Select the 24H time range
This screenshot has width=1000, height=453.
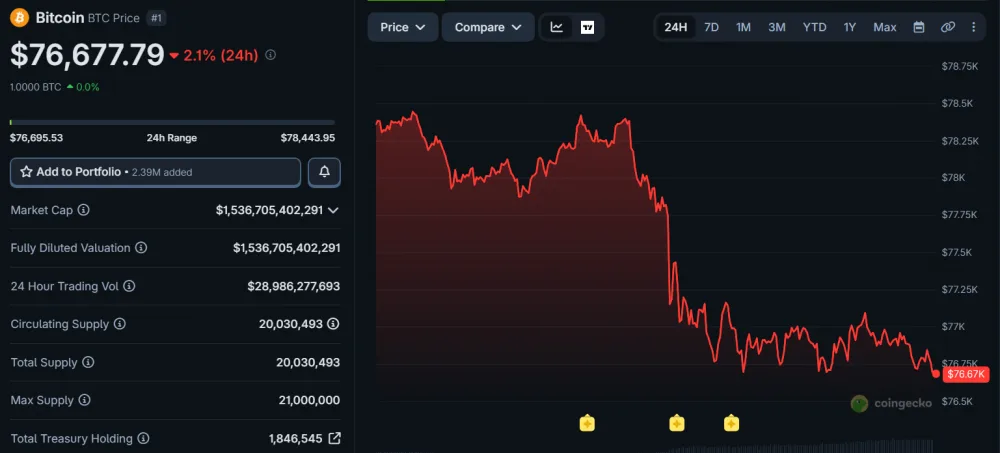(x=676, y=27)
